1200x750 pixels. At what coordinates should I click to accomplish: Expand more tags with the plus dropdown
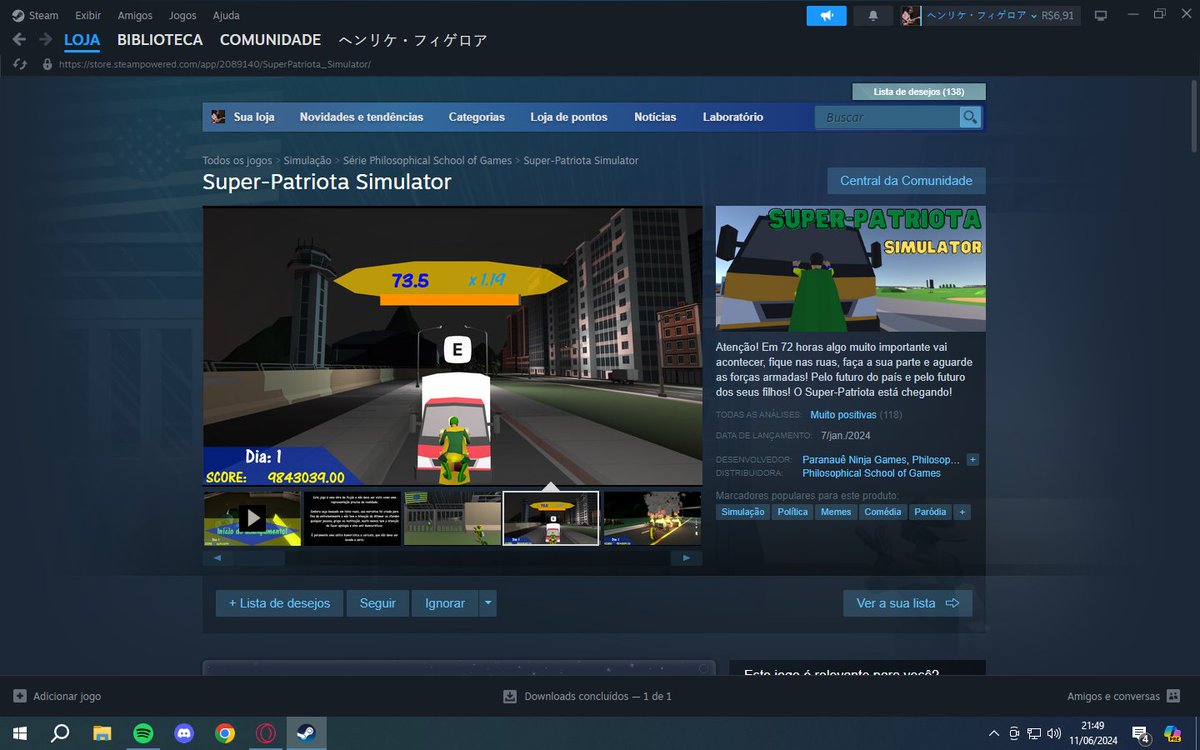[962, 511]
